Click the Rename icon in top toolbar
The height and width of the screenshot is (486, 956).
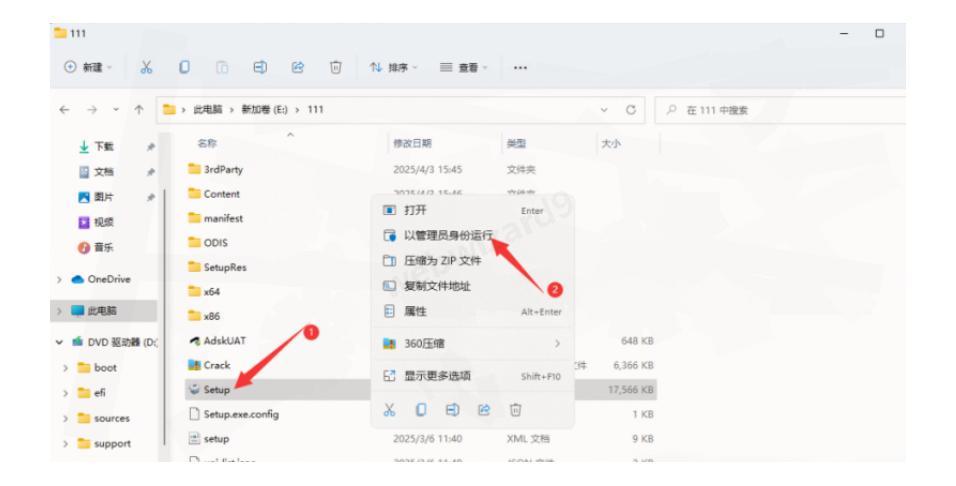coord(260,67)
